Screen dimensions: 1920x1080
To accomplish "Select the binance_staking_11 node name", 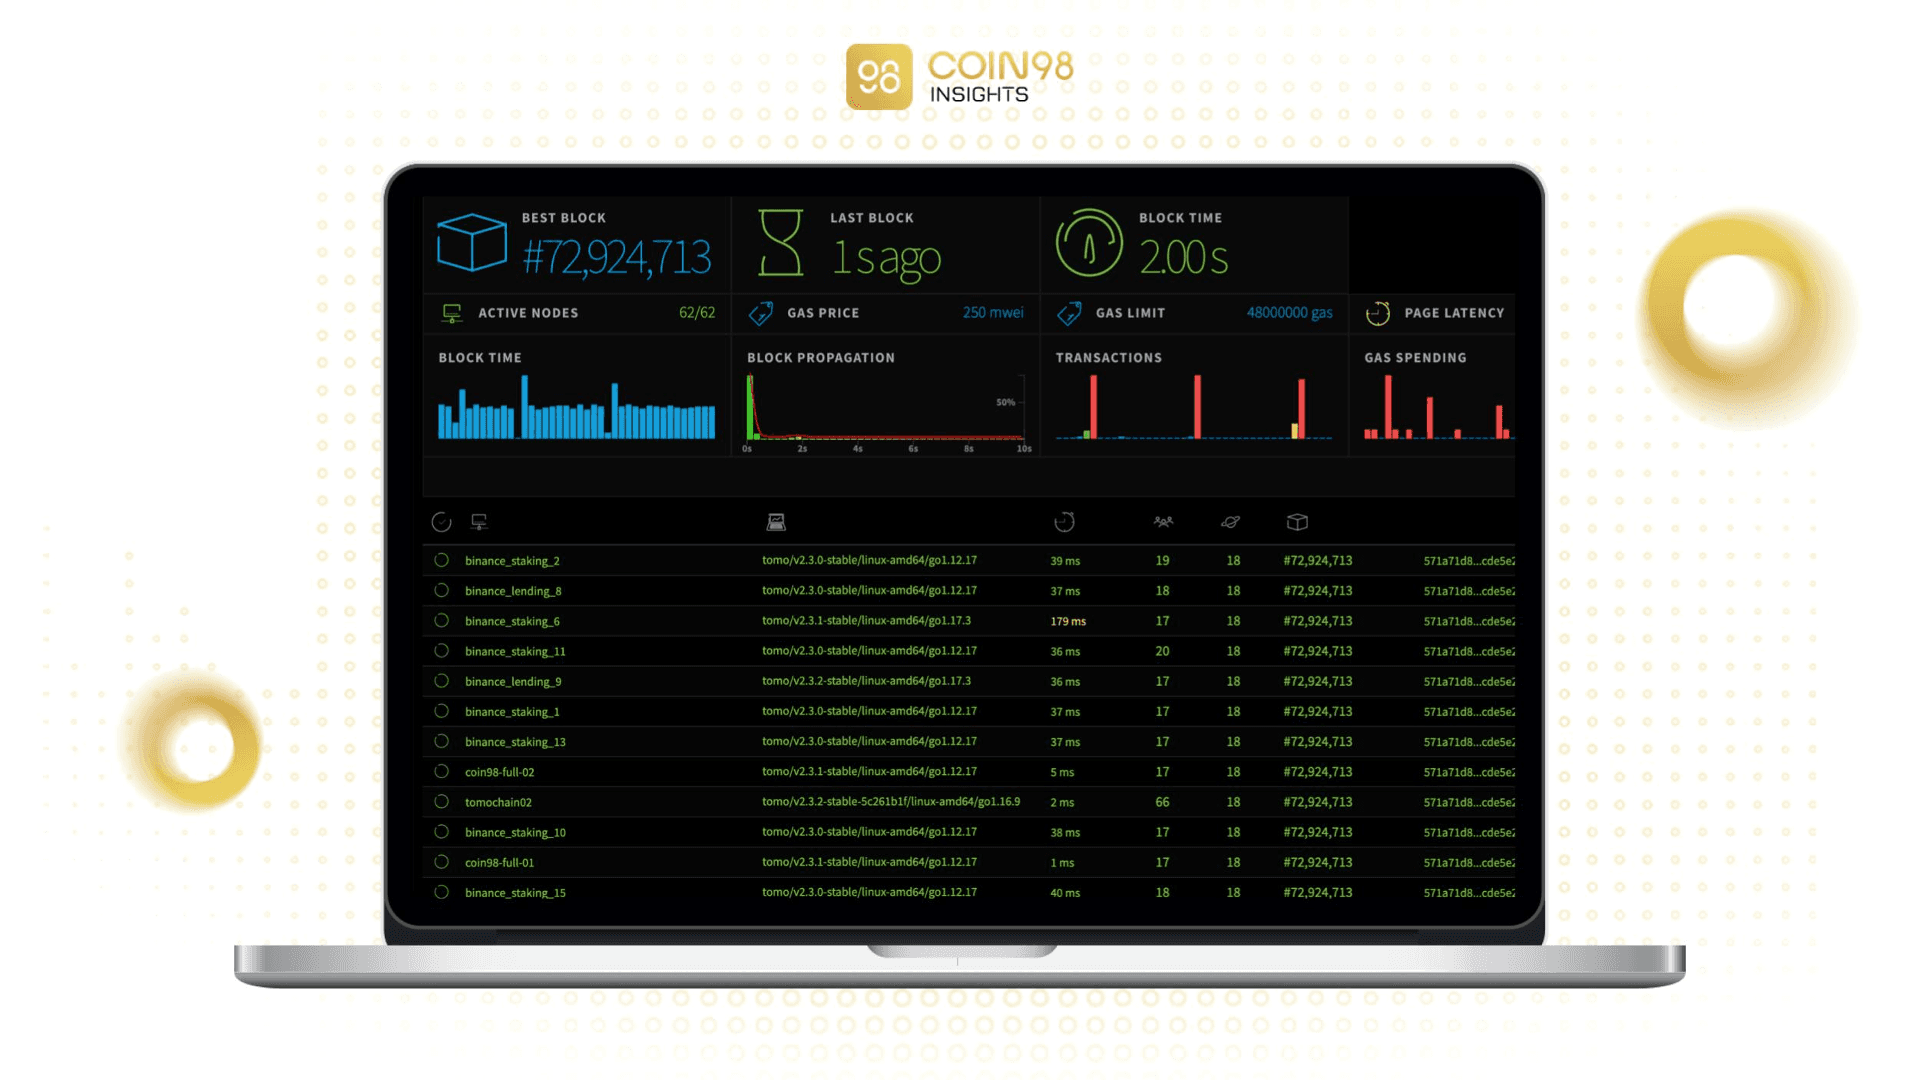I will click(x=515, y=651).
